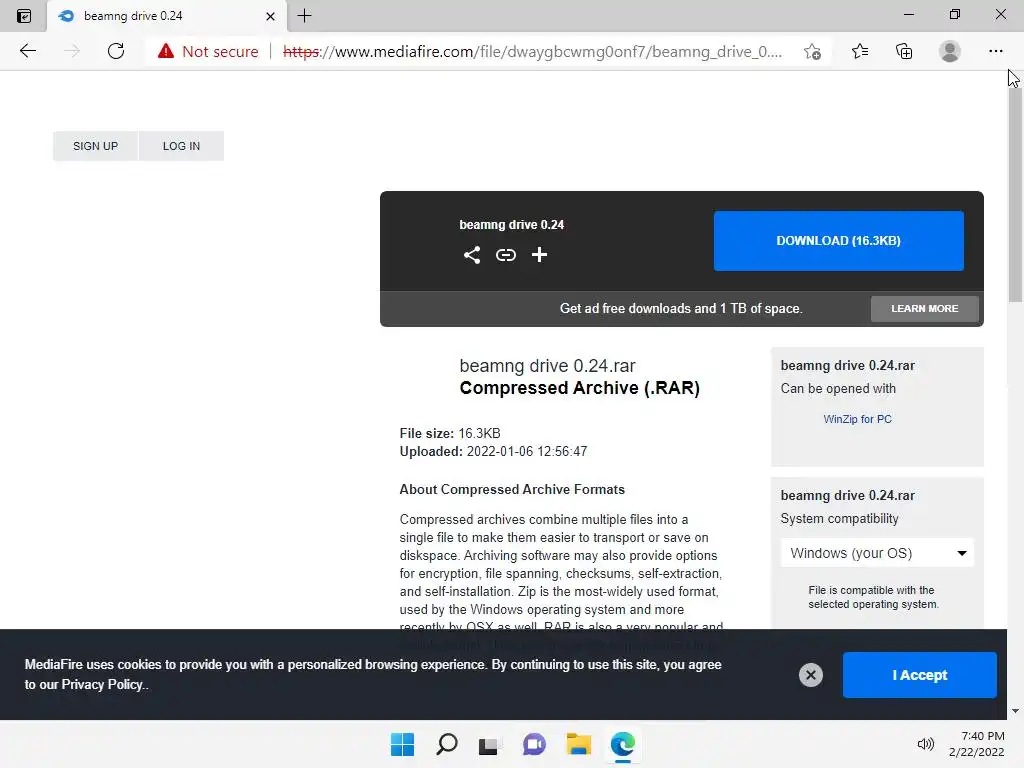Open the tab actions menu icon

pos(24,16)
